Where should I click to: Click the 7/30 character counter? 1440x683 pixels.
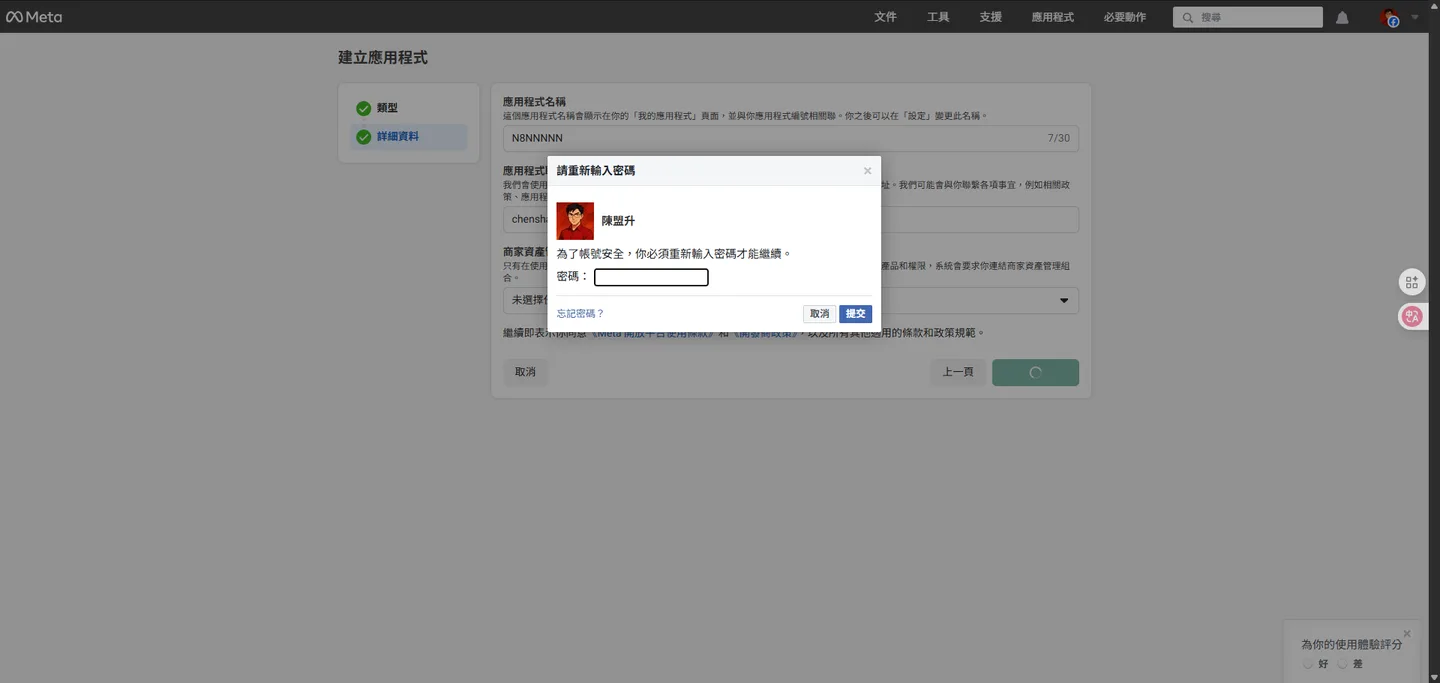pyautogui.click(x=1058, y=138)
